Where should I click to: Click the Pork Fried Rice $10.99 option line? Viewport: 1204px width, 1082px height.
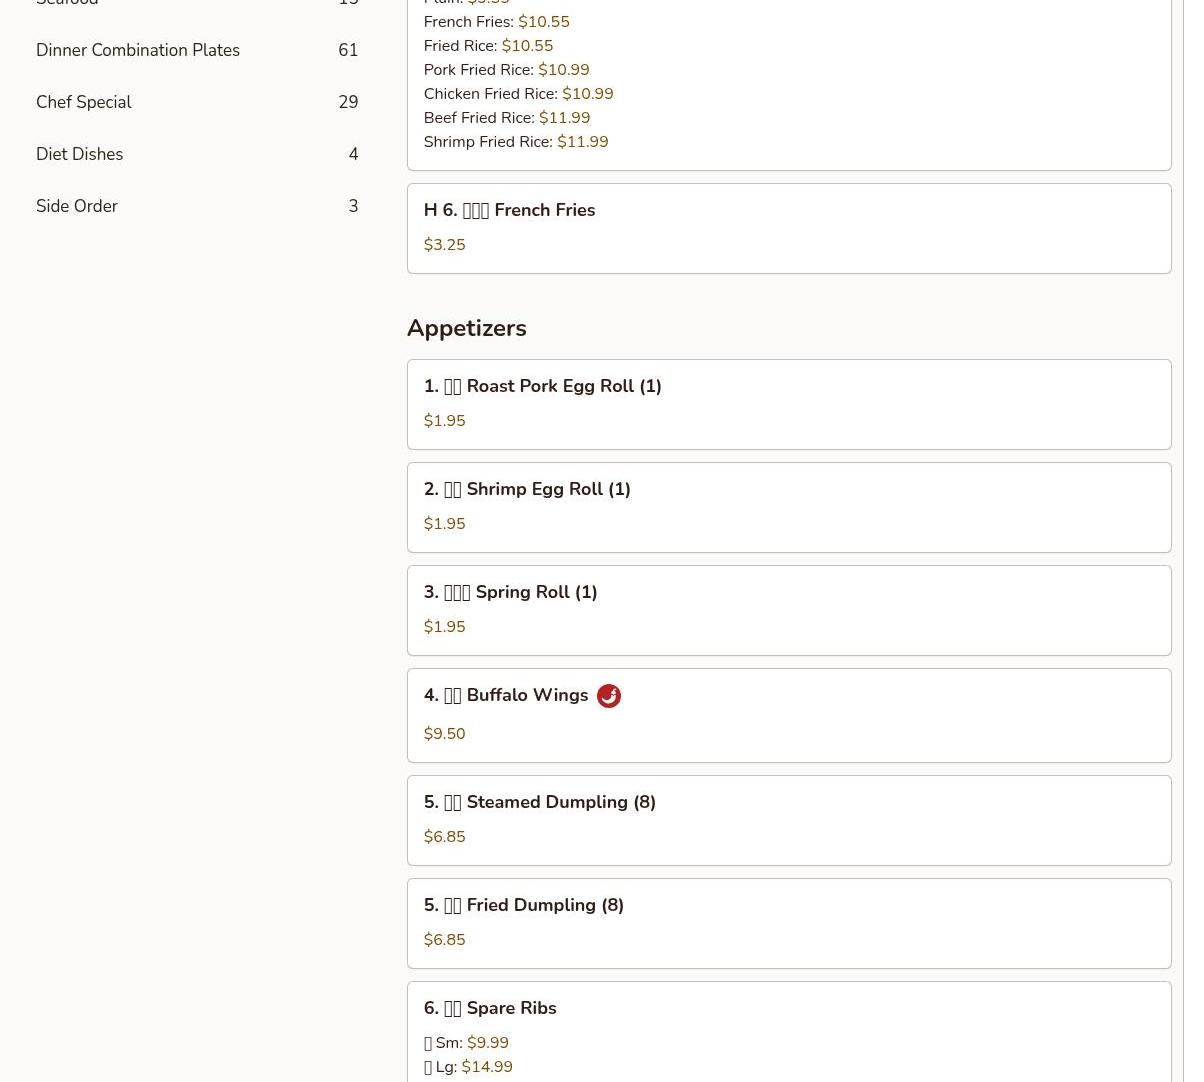point(506,70)
